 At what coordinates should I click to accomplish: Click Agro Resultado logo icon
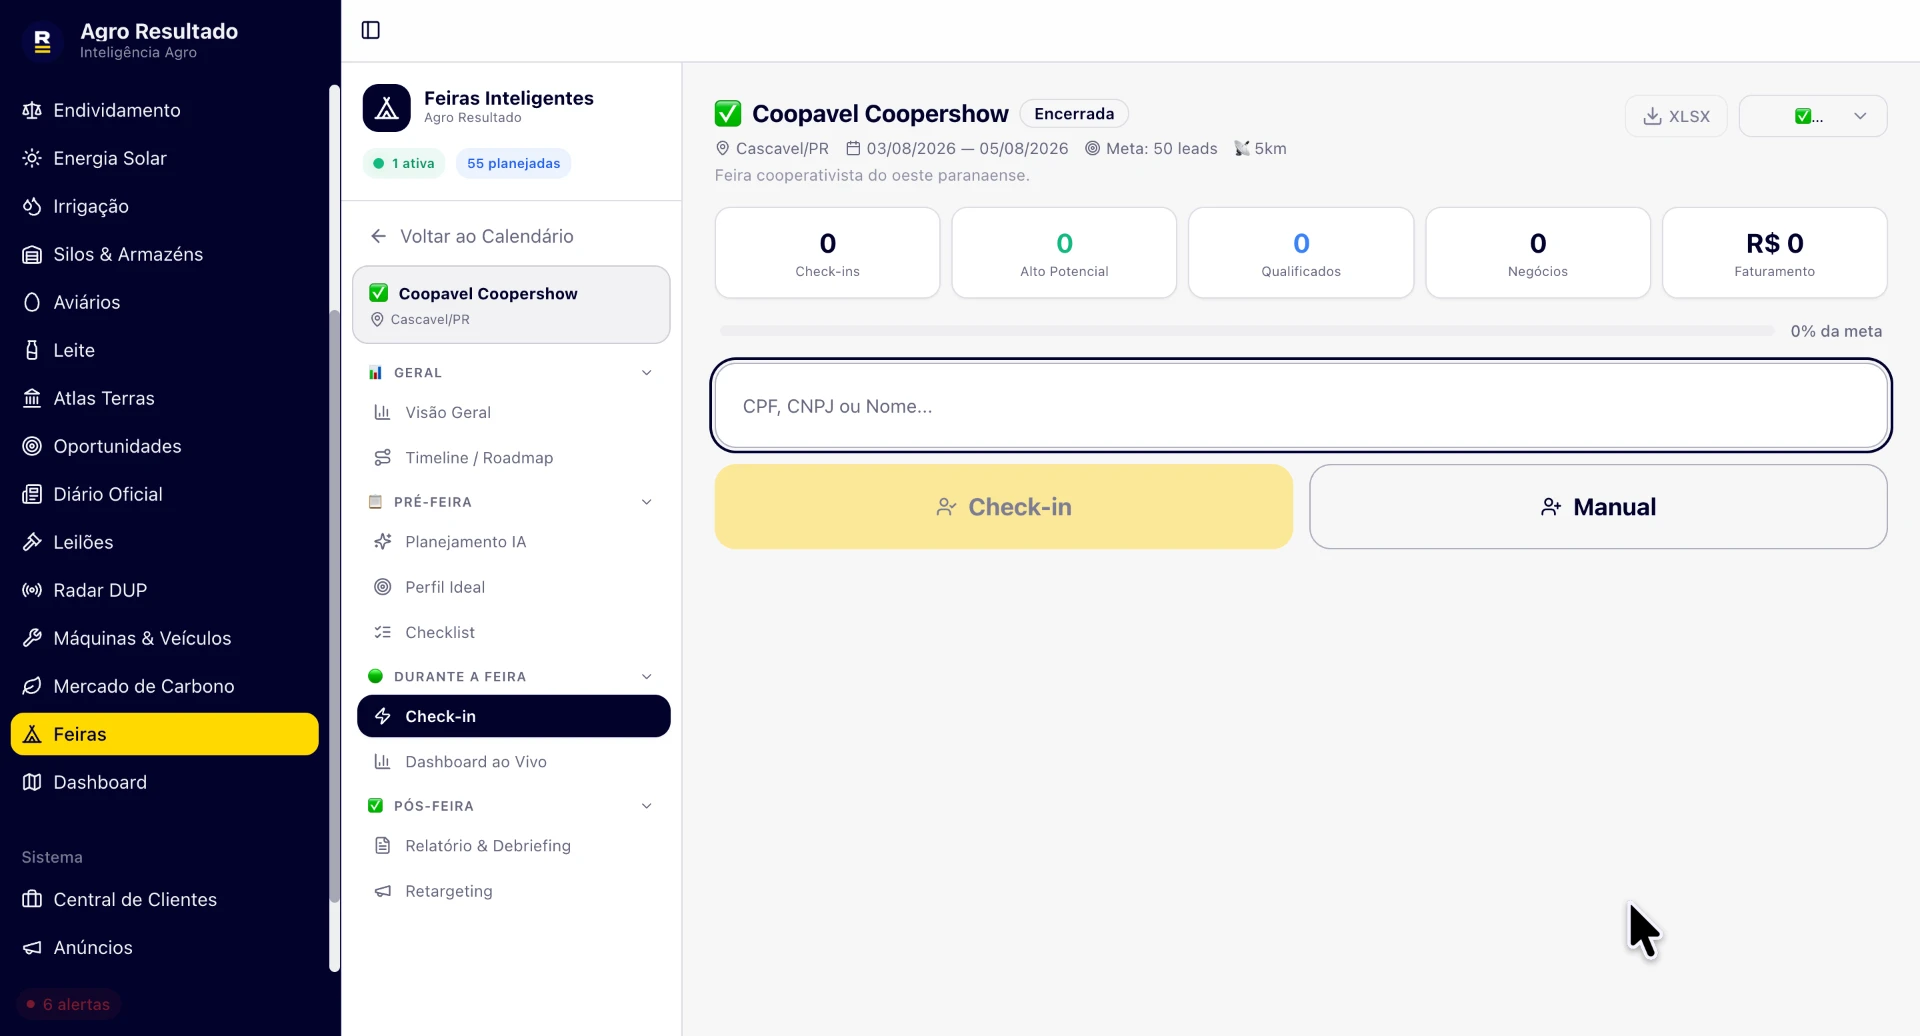tap(42, 41)
